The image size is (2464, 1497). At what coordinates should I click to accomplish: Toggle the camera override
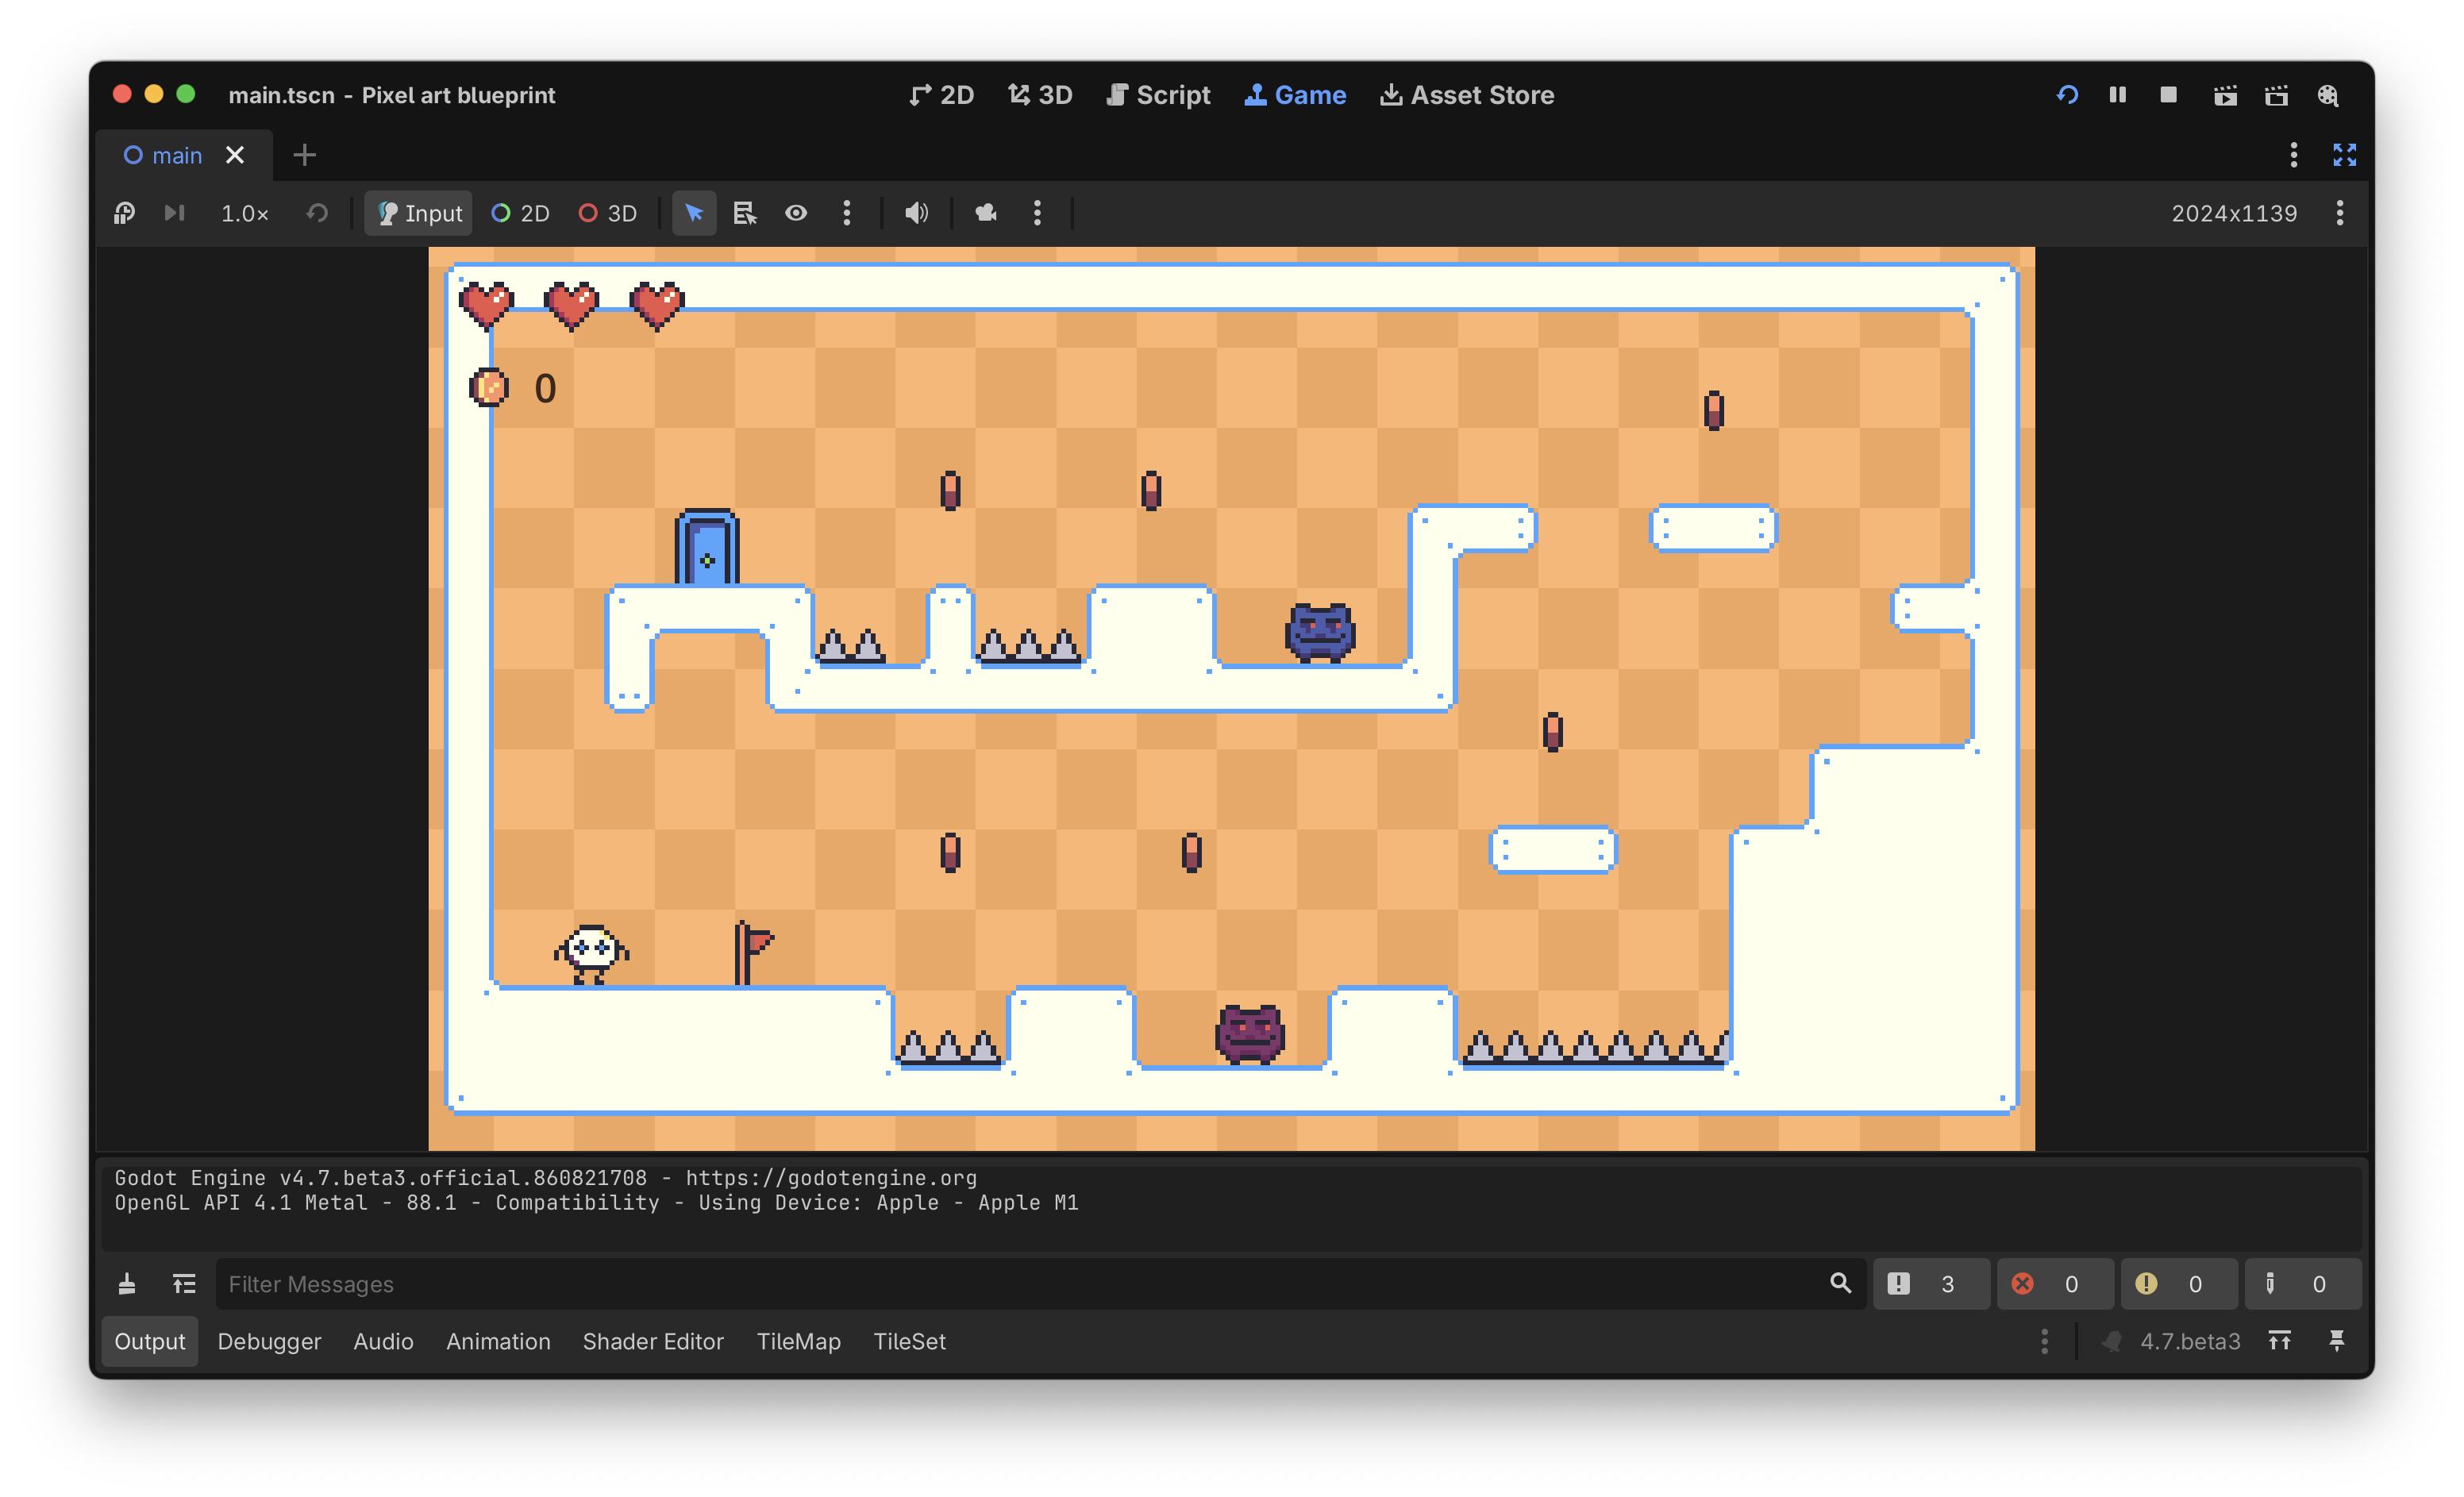pyautogui.click(x=986, y=213)
